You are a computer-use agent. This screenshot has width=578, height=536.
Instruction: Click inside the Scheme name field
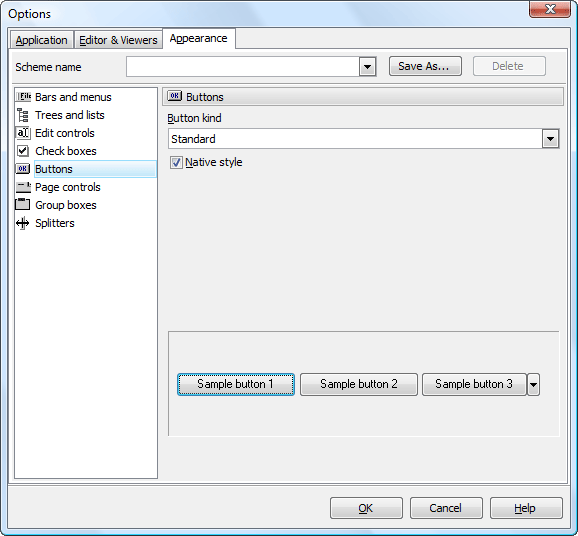[x=243, y=67]
